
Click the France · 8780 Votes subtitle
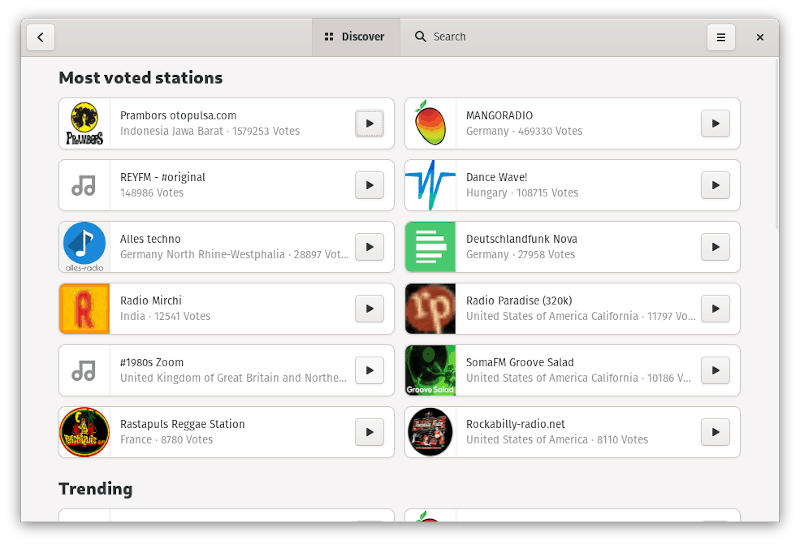point(166,440)
